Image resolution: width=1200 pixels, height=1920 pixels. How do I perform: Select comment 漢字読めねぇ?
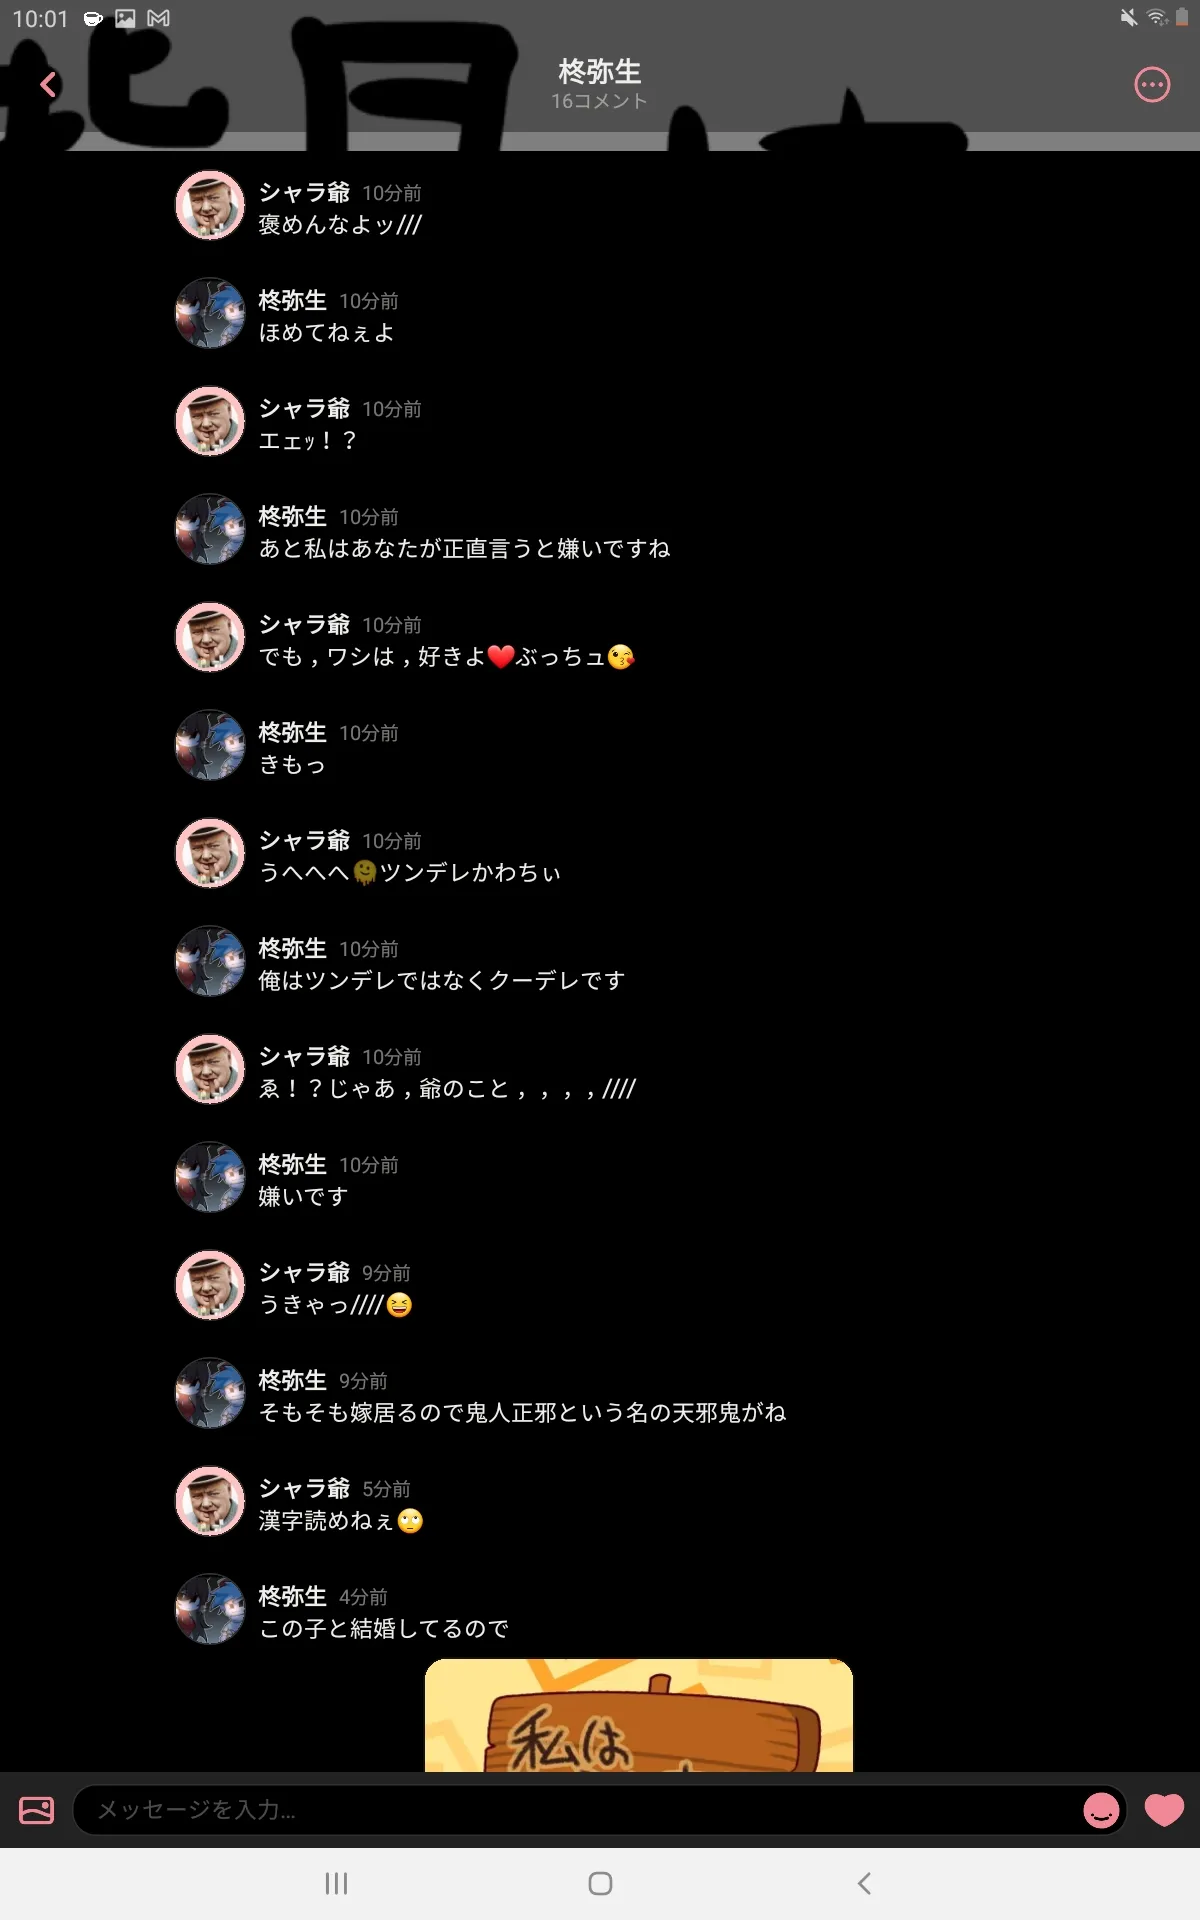pos(341,1520)
